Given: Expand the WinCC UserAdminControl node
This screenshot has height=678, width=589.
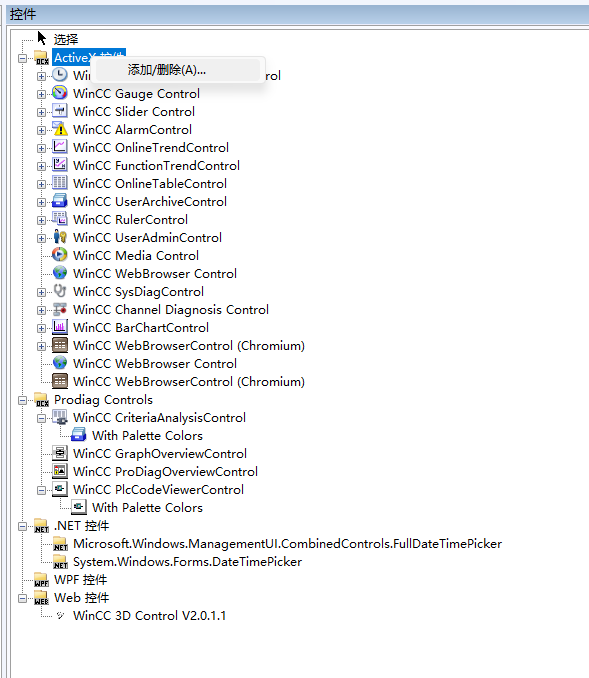Looking at the screenshot, I should 41,238.
